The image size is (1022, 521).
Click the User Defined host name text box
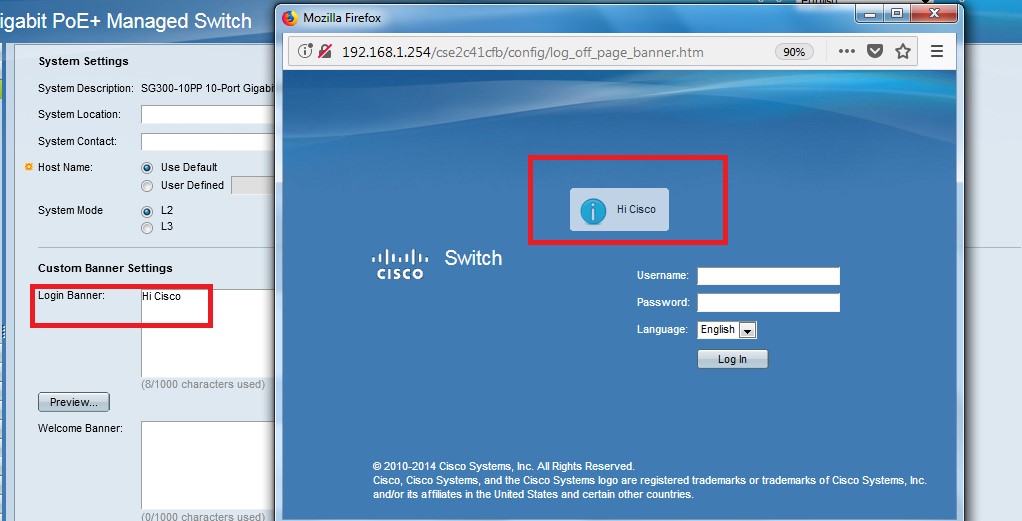253,185
